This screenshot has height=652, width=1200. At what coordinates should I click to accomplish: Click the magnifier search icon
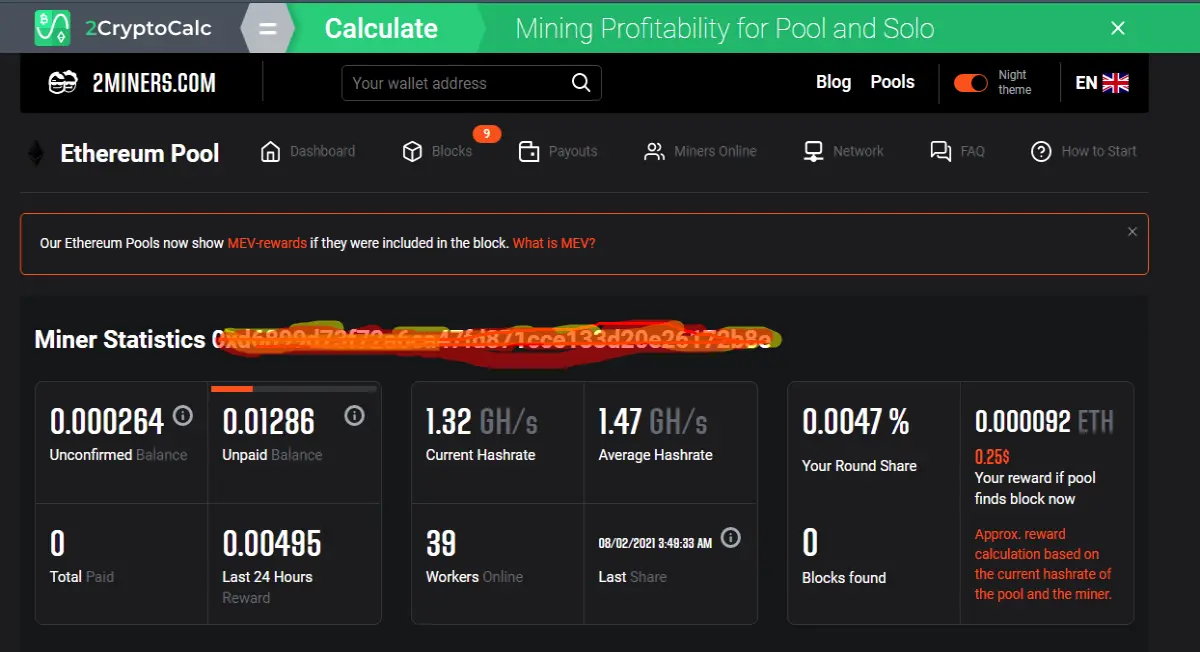tap(581, 83)
